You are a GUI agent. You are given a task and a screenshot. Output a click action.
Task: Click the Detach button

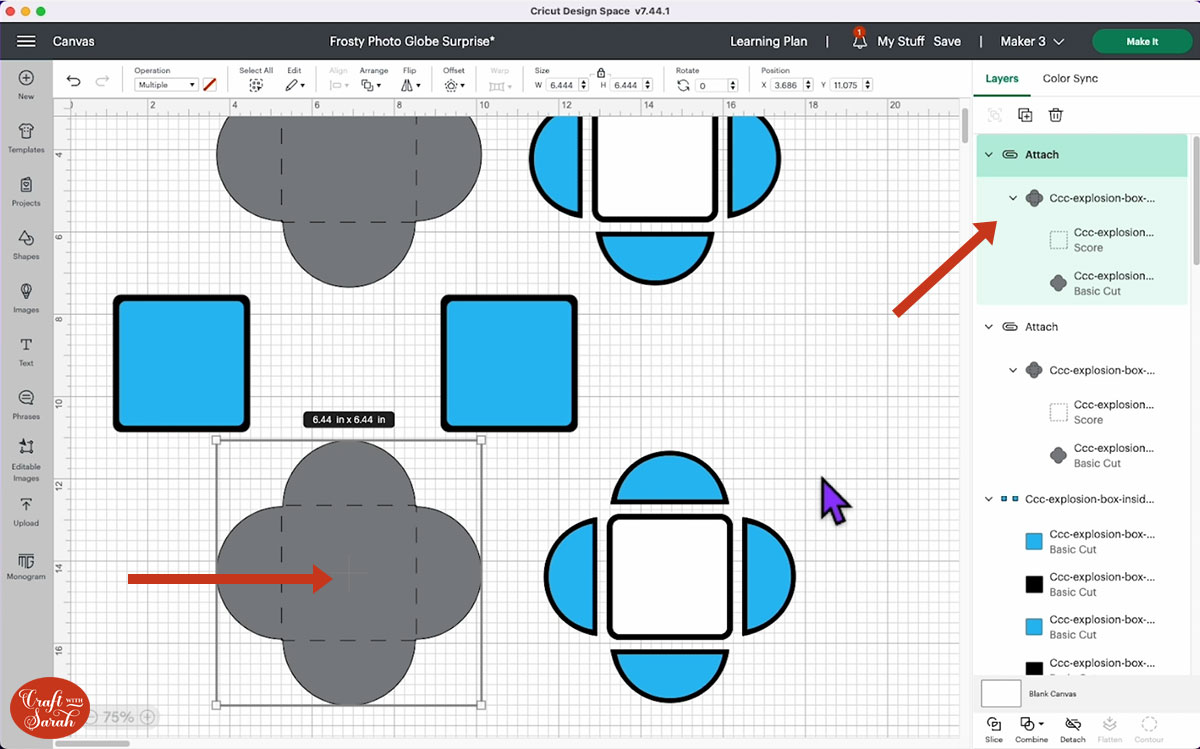point(1072,727)
